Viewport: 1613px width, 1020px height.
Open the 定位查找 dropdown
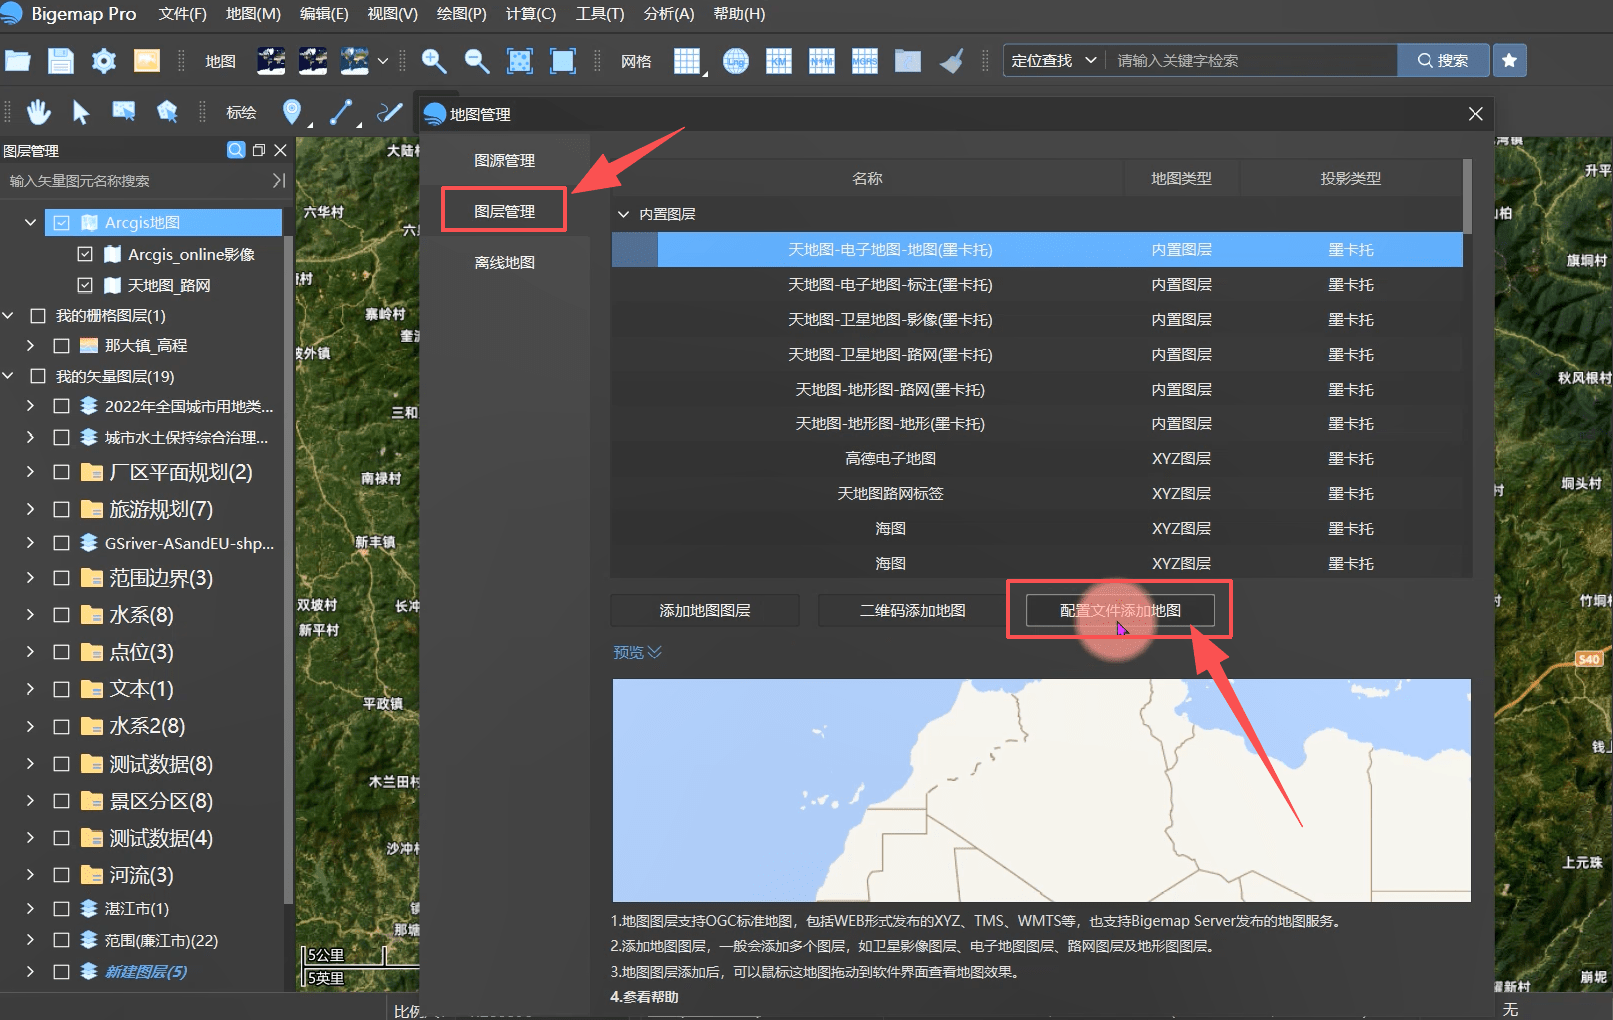(x=1054, y=61)
